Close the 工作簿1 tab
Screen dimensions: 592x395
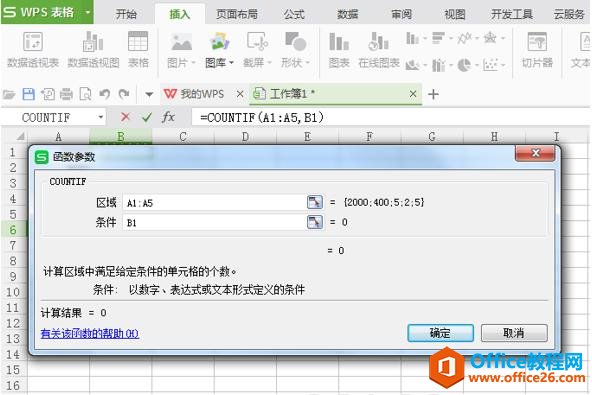pyautogui.click(x=413, y=94)
